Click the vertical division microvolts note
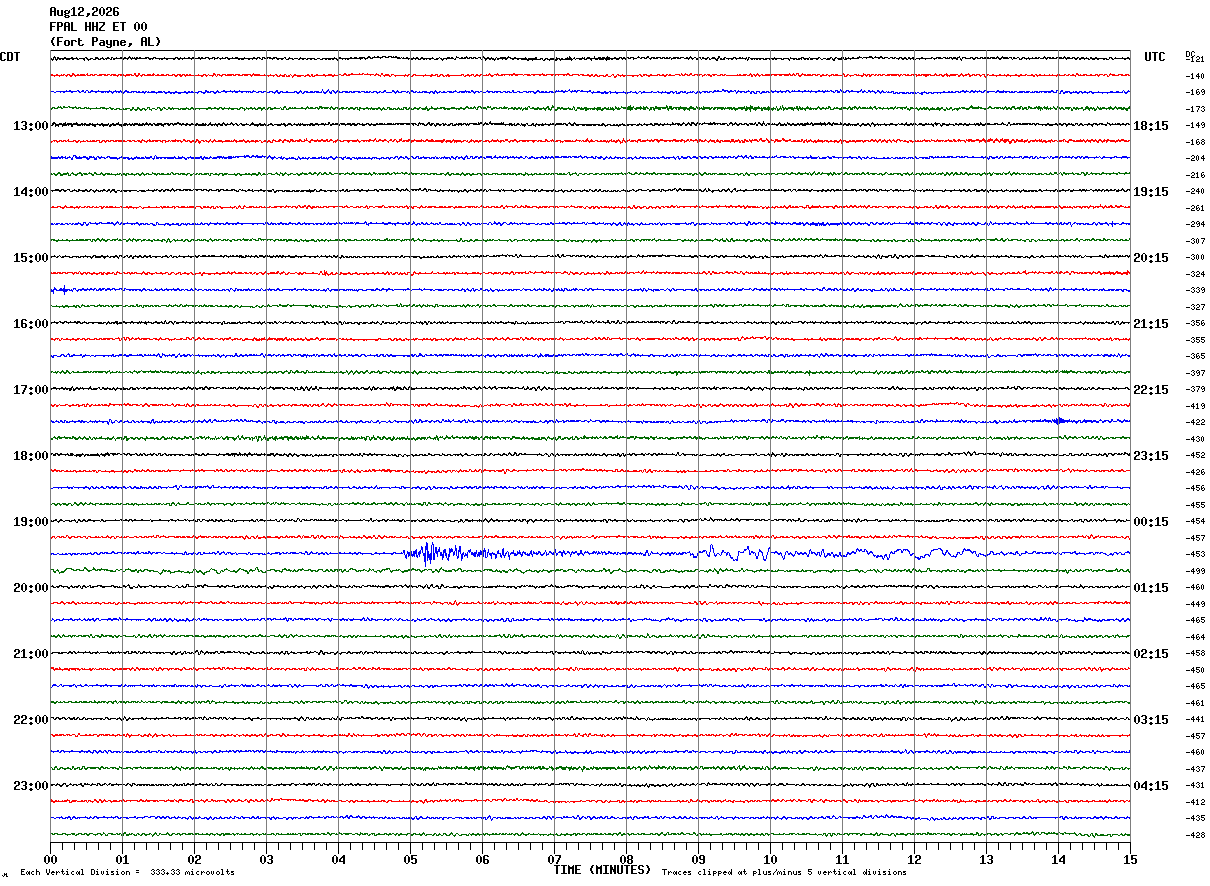Screen dimensions: 1210x886 click(x=127, y=873)
